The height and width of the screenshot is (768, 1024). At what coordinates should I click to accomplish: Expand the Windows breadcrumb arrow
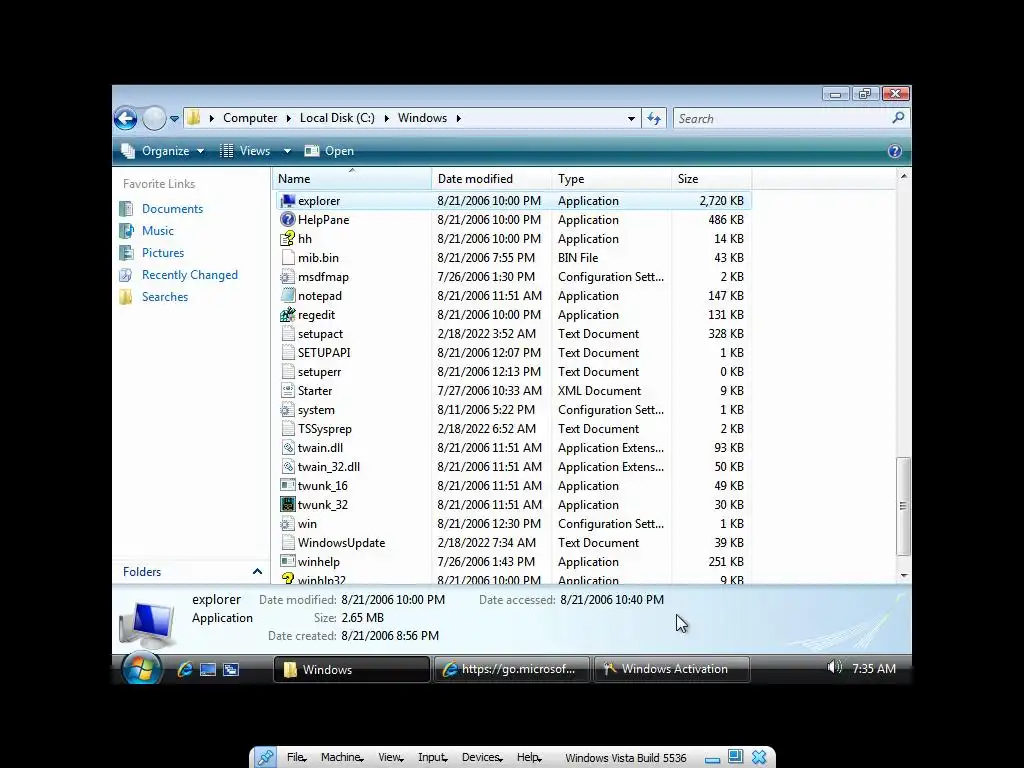coord(458,118)
